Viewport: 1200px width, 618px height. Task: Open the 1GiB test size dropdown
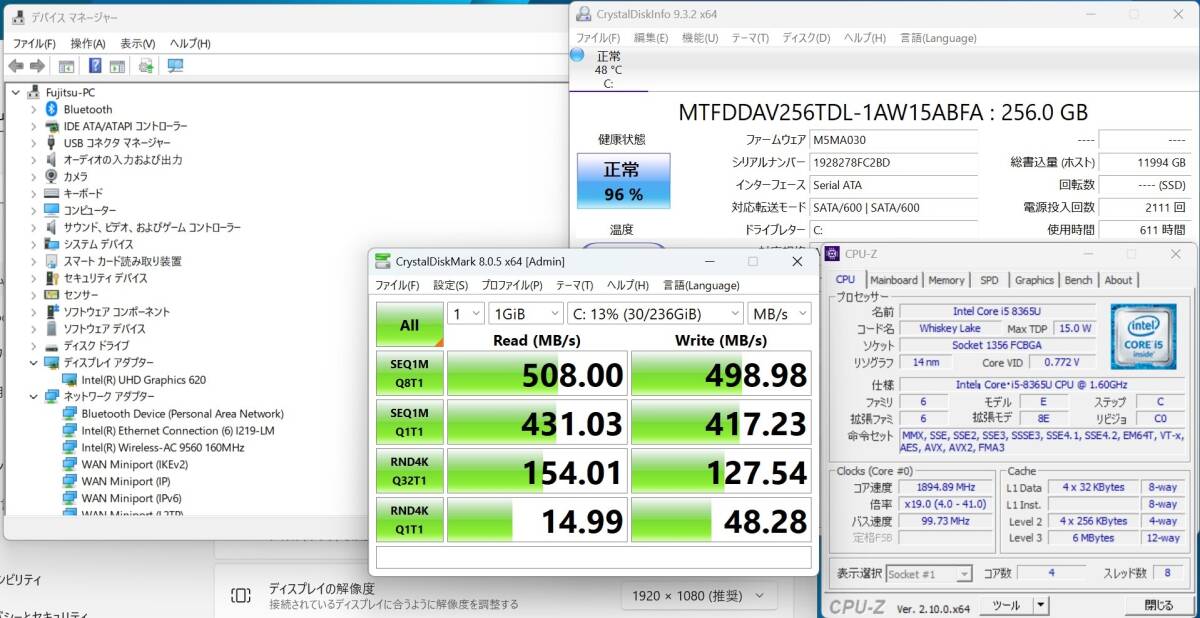[524, 313]
